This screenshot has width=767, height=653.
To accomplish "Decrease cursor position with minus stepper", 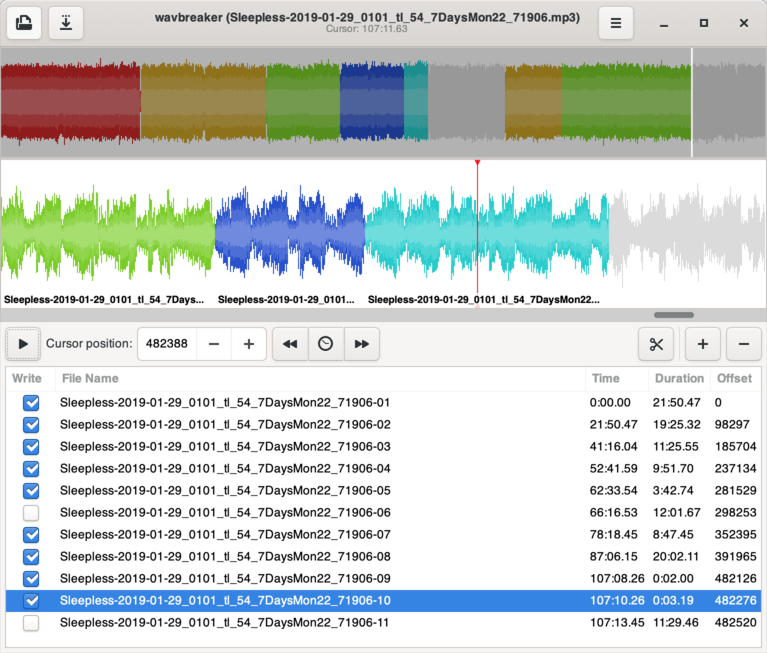I will [213, 344].
